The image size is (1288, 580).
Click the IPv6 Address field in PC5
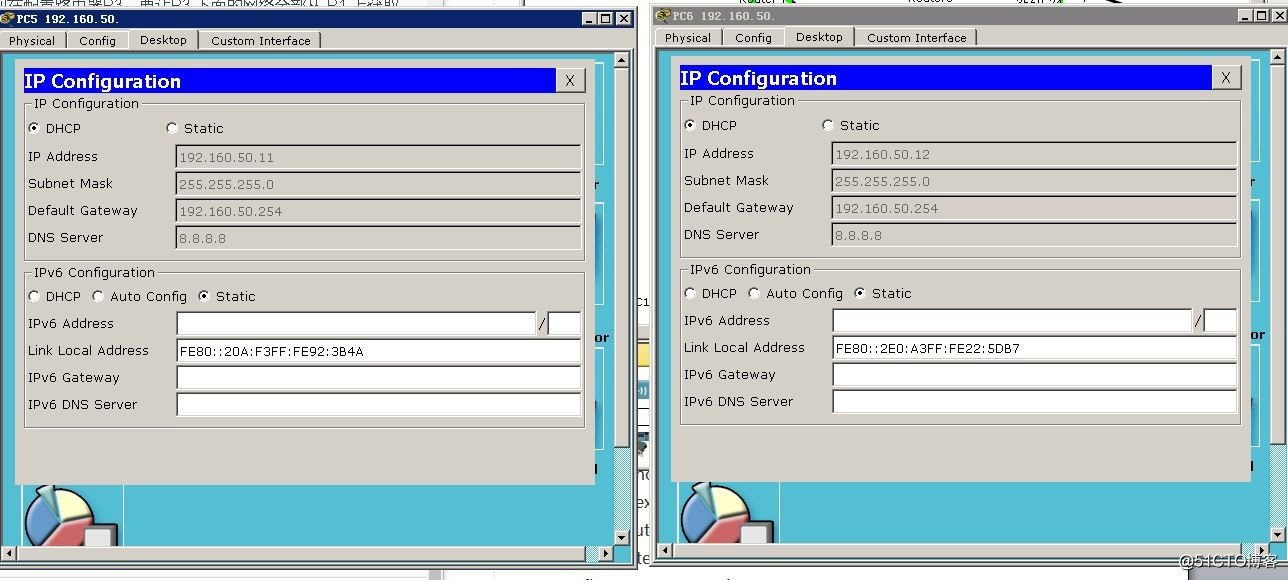pyautogui.click(x=356, y=323)
